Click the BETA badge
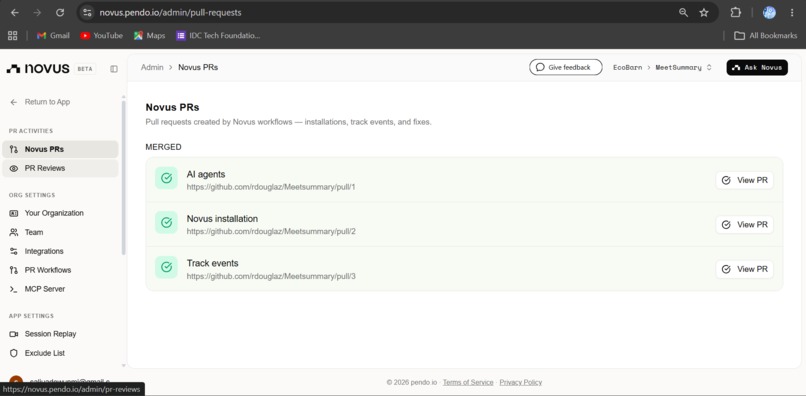 tap(85, 69)
